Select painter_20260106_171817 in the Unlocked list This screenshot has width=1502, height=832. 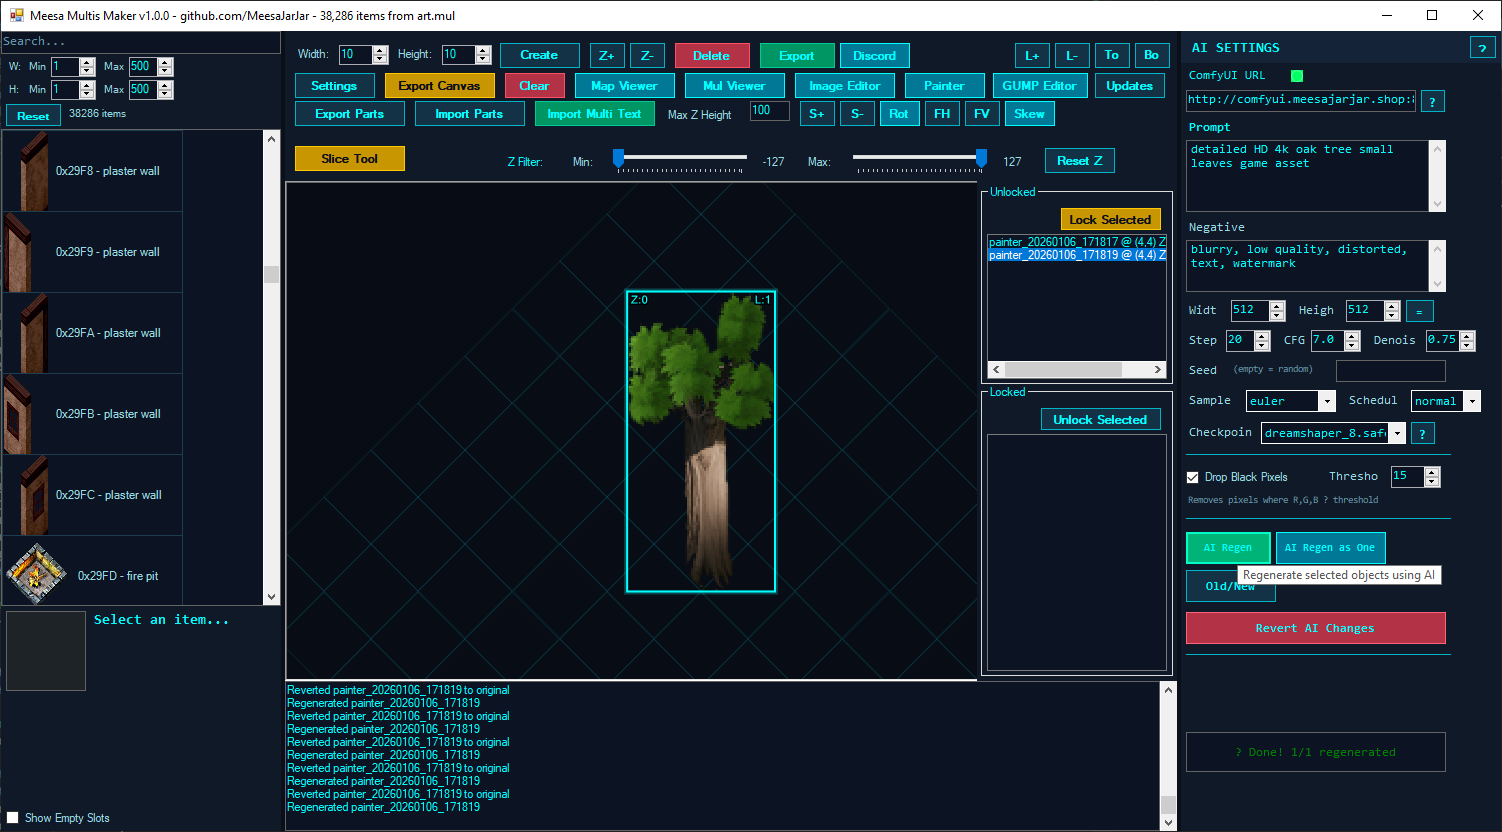(1076, 242)
